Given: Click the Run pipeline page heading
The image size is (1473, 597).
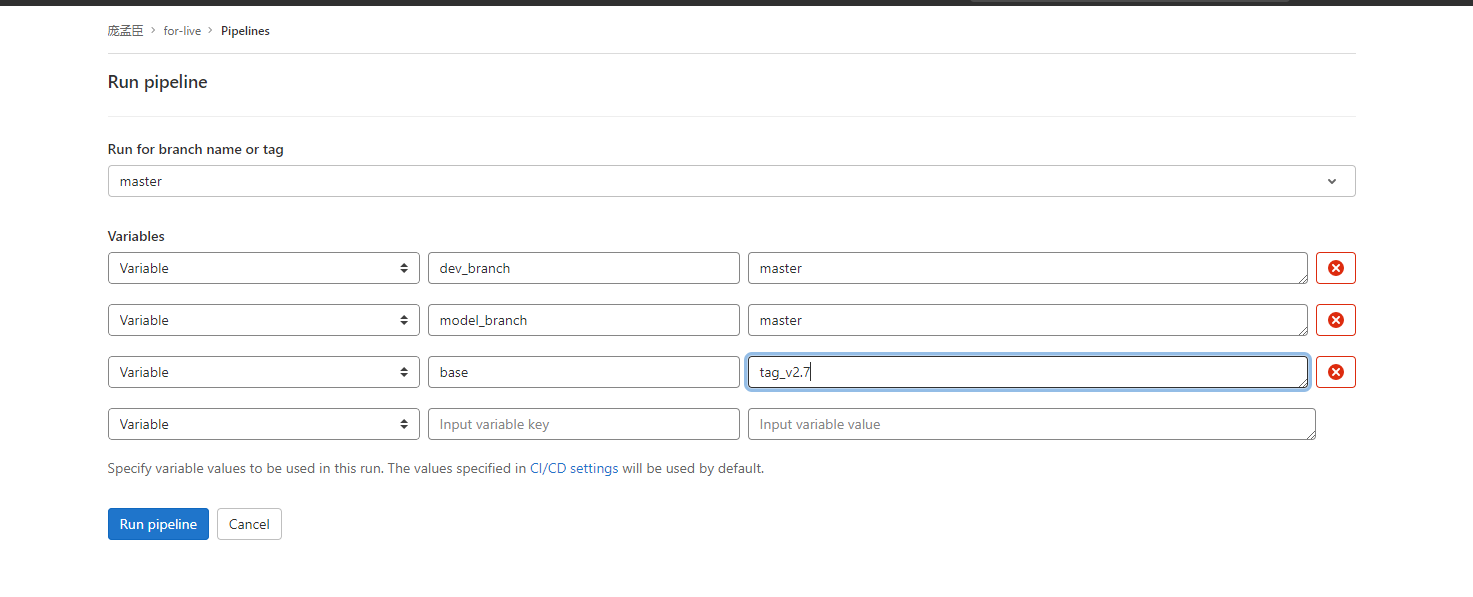Looking at the screenshot, I should [x=157, y=82].
